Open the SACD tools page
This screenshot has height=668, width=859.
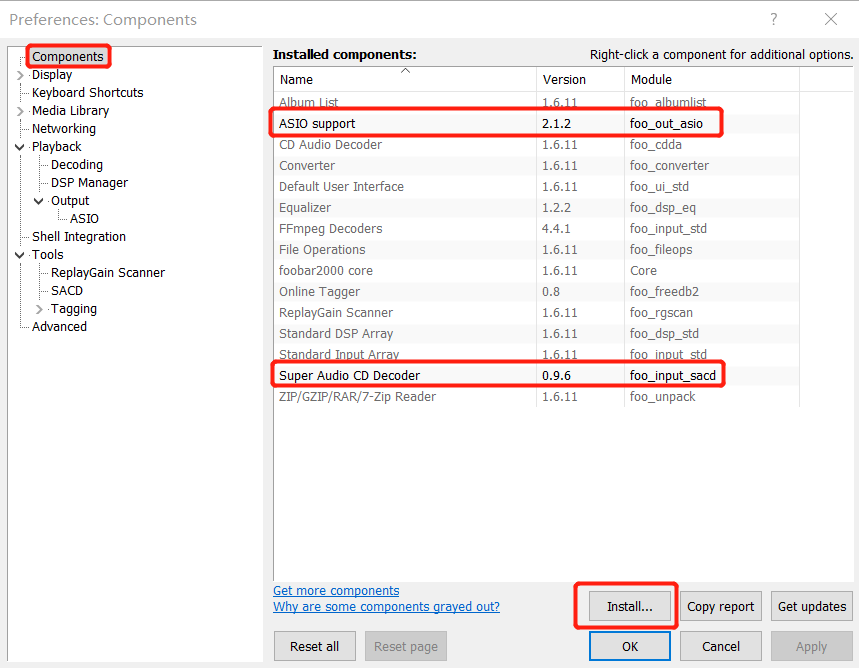coord(67,291)
